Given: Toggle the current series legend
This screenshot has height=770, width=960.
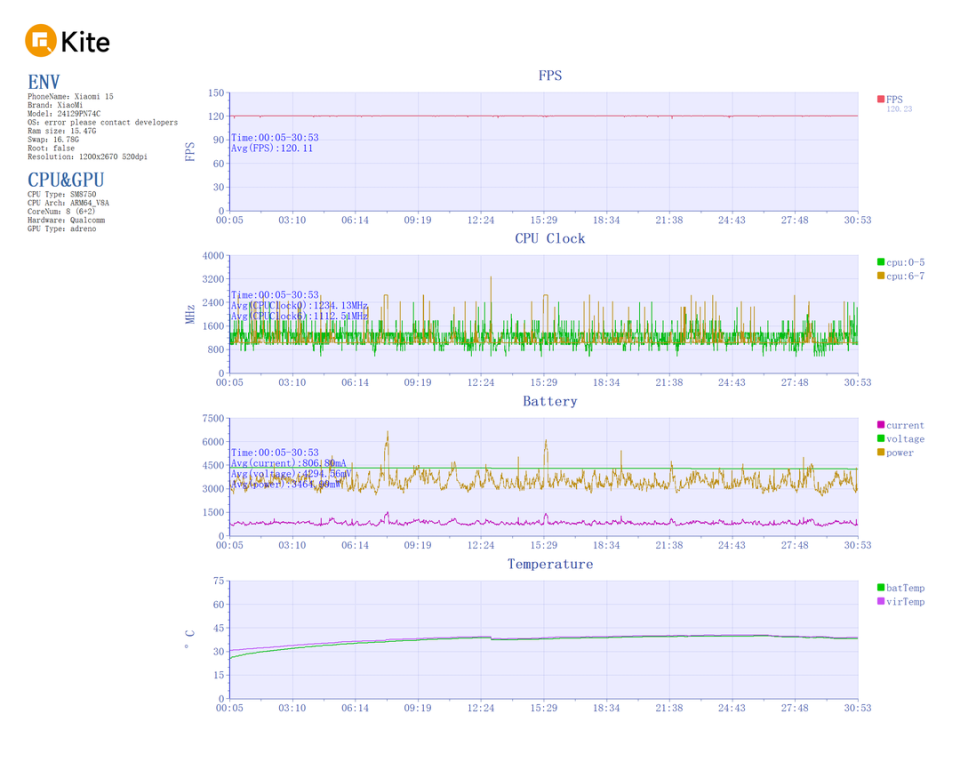Looking at the screenshot, I should (901, 425).
